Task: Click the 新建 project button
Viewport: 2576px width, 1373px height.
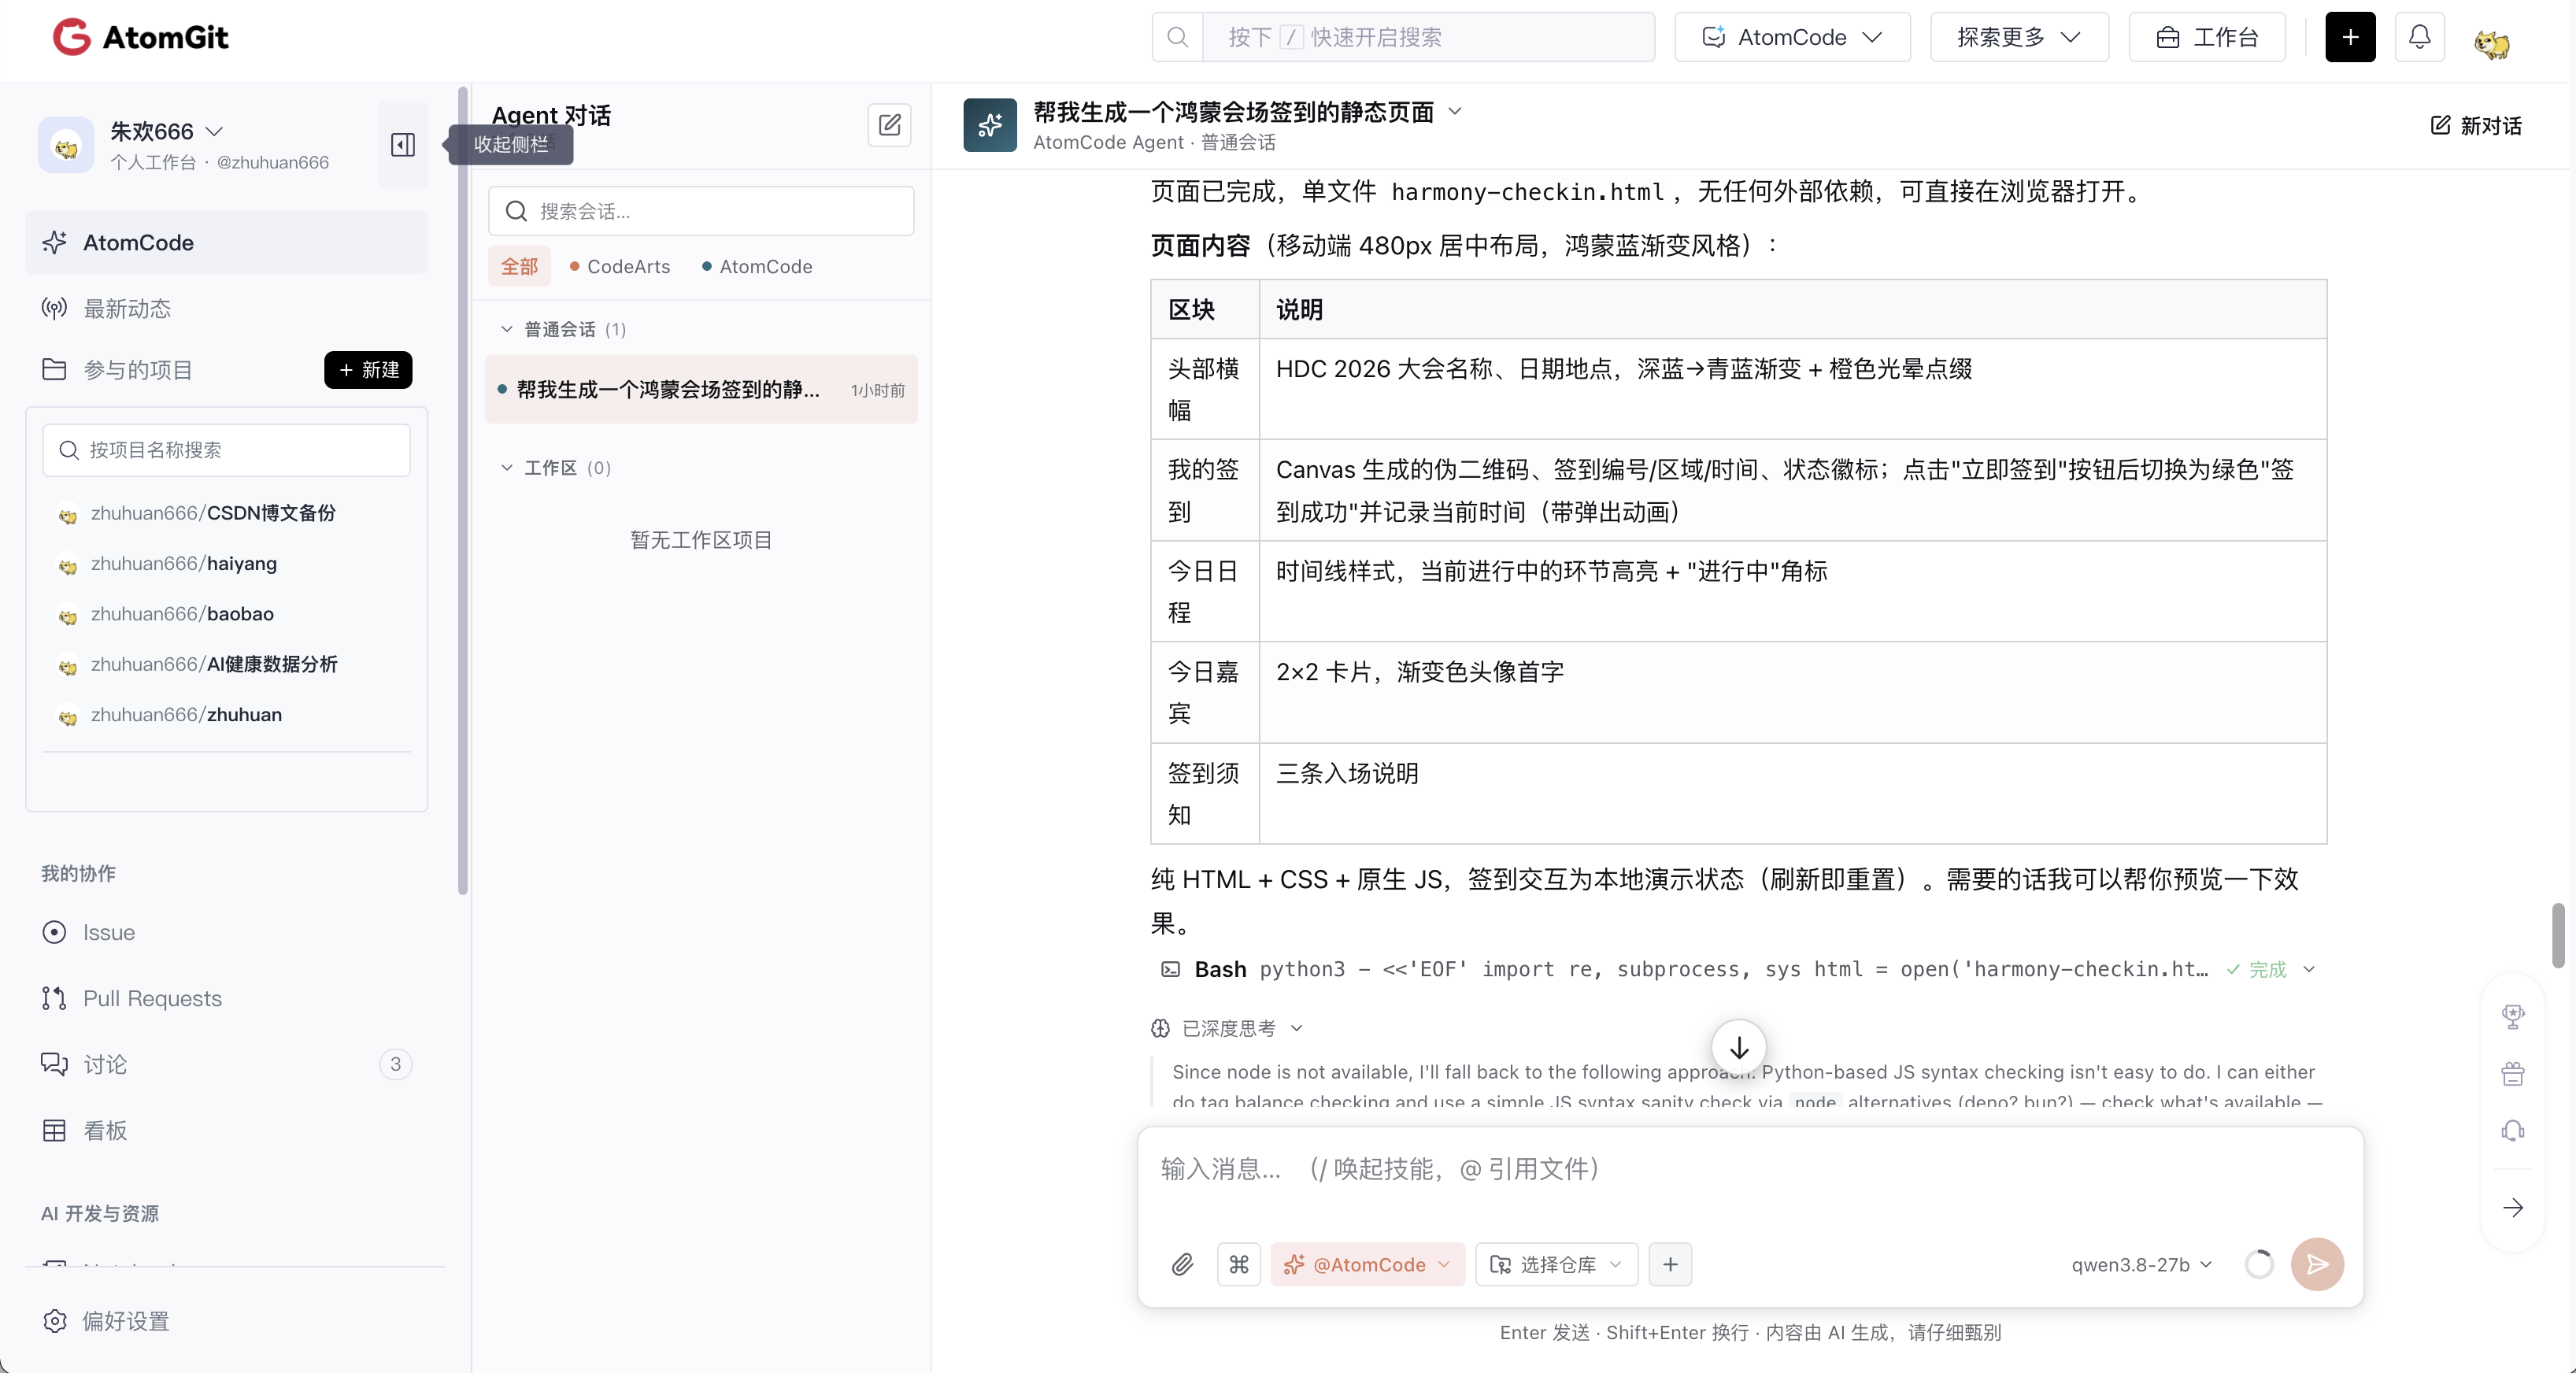Action: (x=368, y=369)
